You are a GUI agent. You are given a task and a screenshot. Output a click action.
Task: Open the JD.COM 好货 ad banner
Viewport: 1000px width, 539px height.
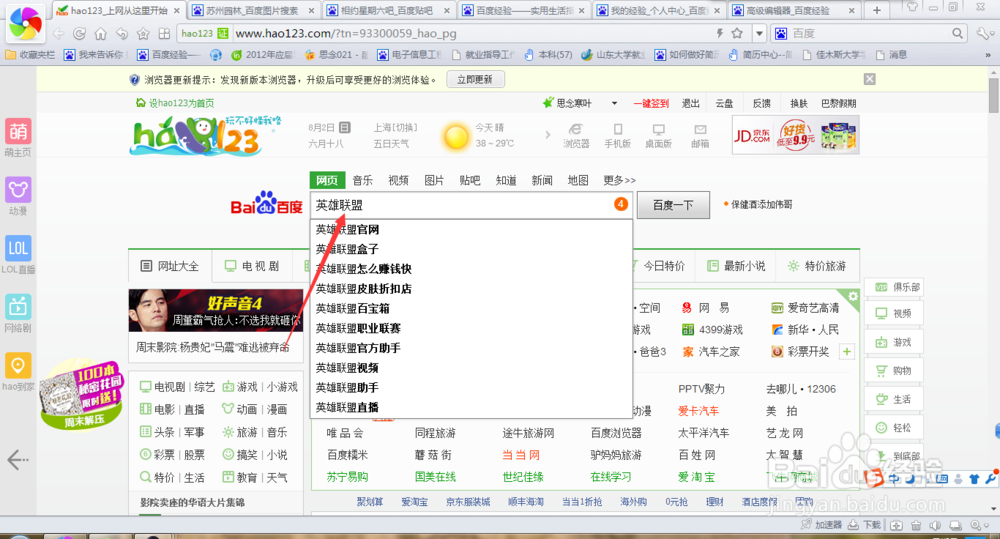pyautogui.click(x=795, y=135)
